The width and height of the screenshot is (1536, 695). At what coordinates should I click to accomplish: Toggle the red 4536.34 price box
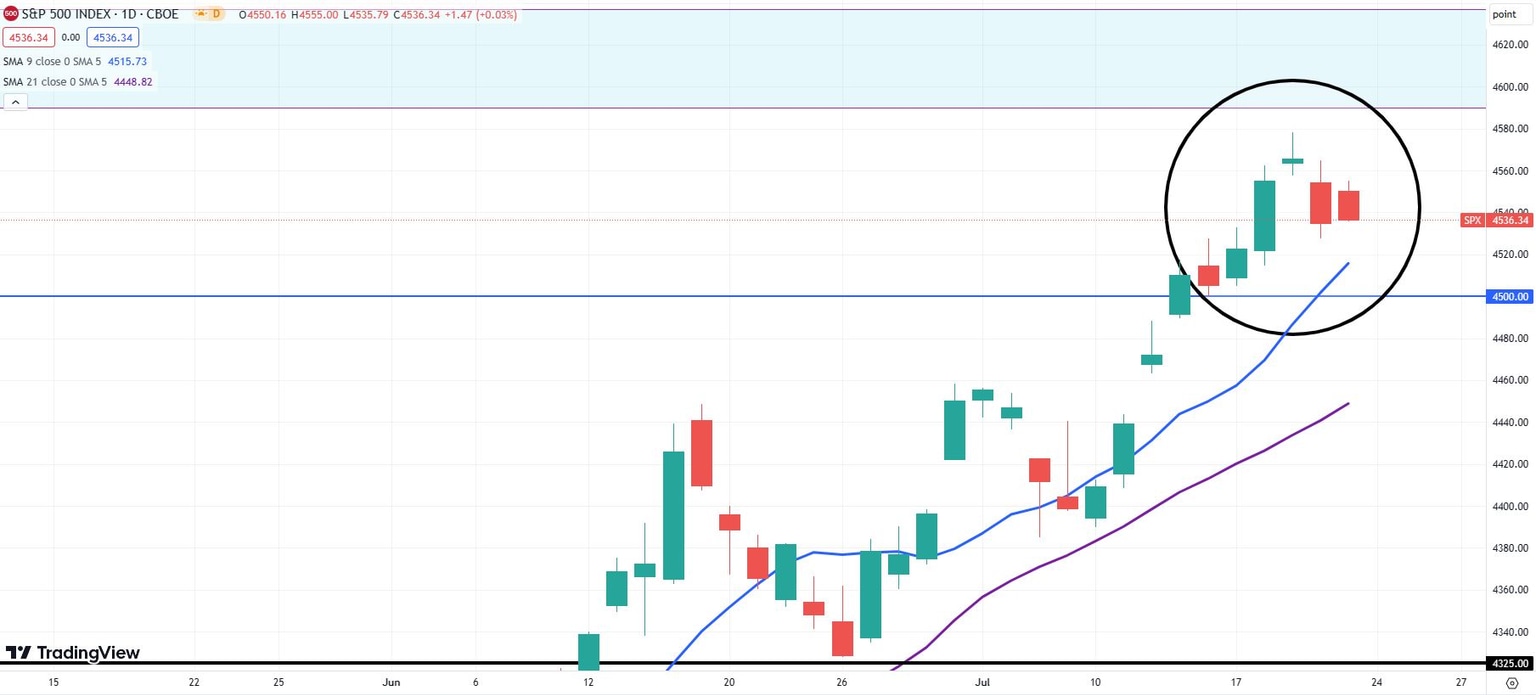click(x=28, y=37)
